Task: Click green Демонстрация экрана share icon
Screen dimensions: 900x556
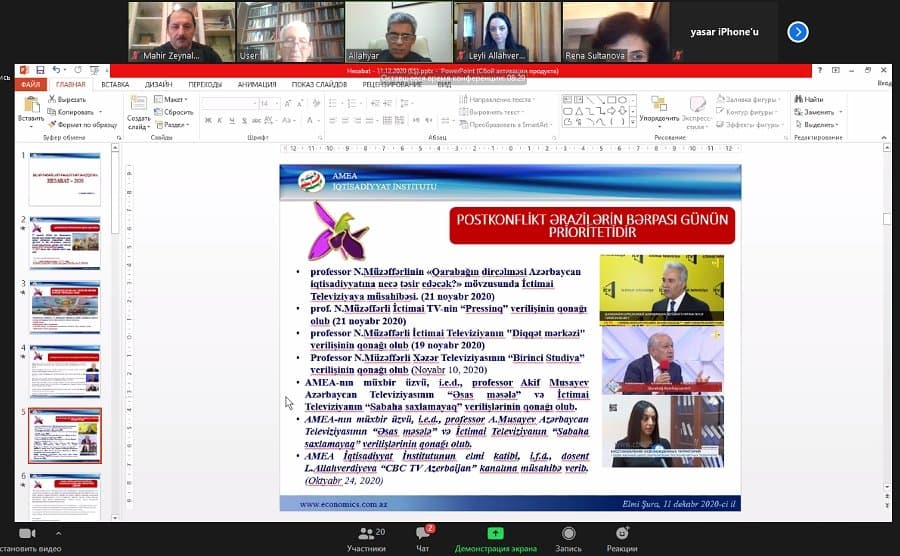Action: 495,534
